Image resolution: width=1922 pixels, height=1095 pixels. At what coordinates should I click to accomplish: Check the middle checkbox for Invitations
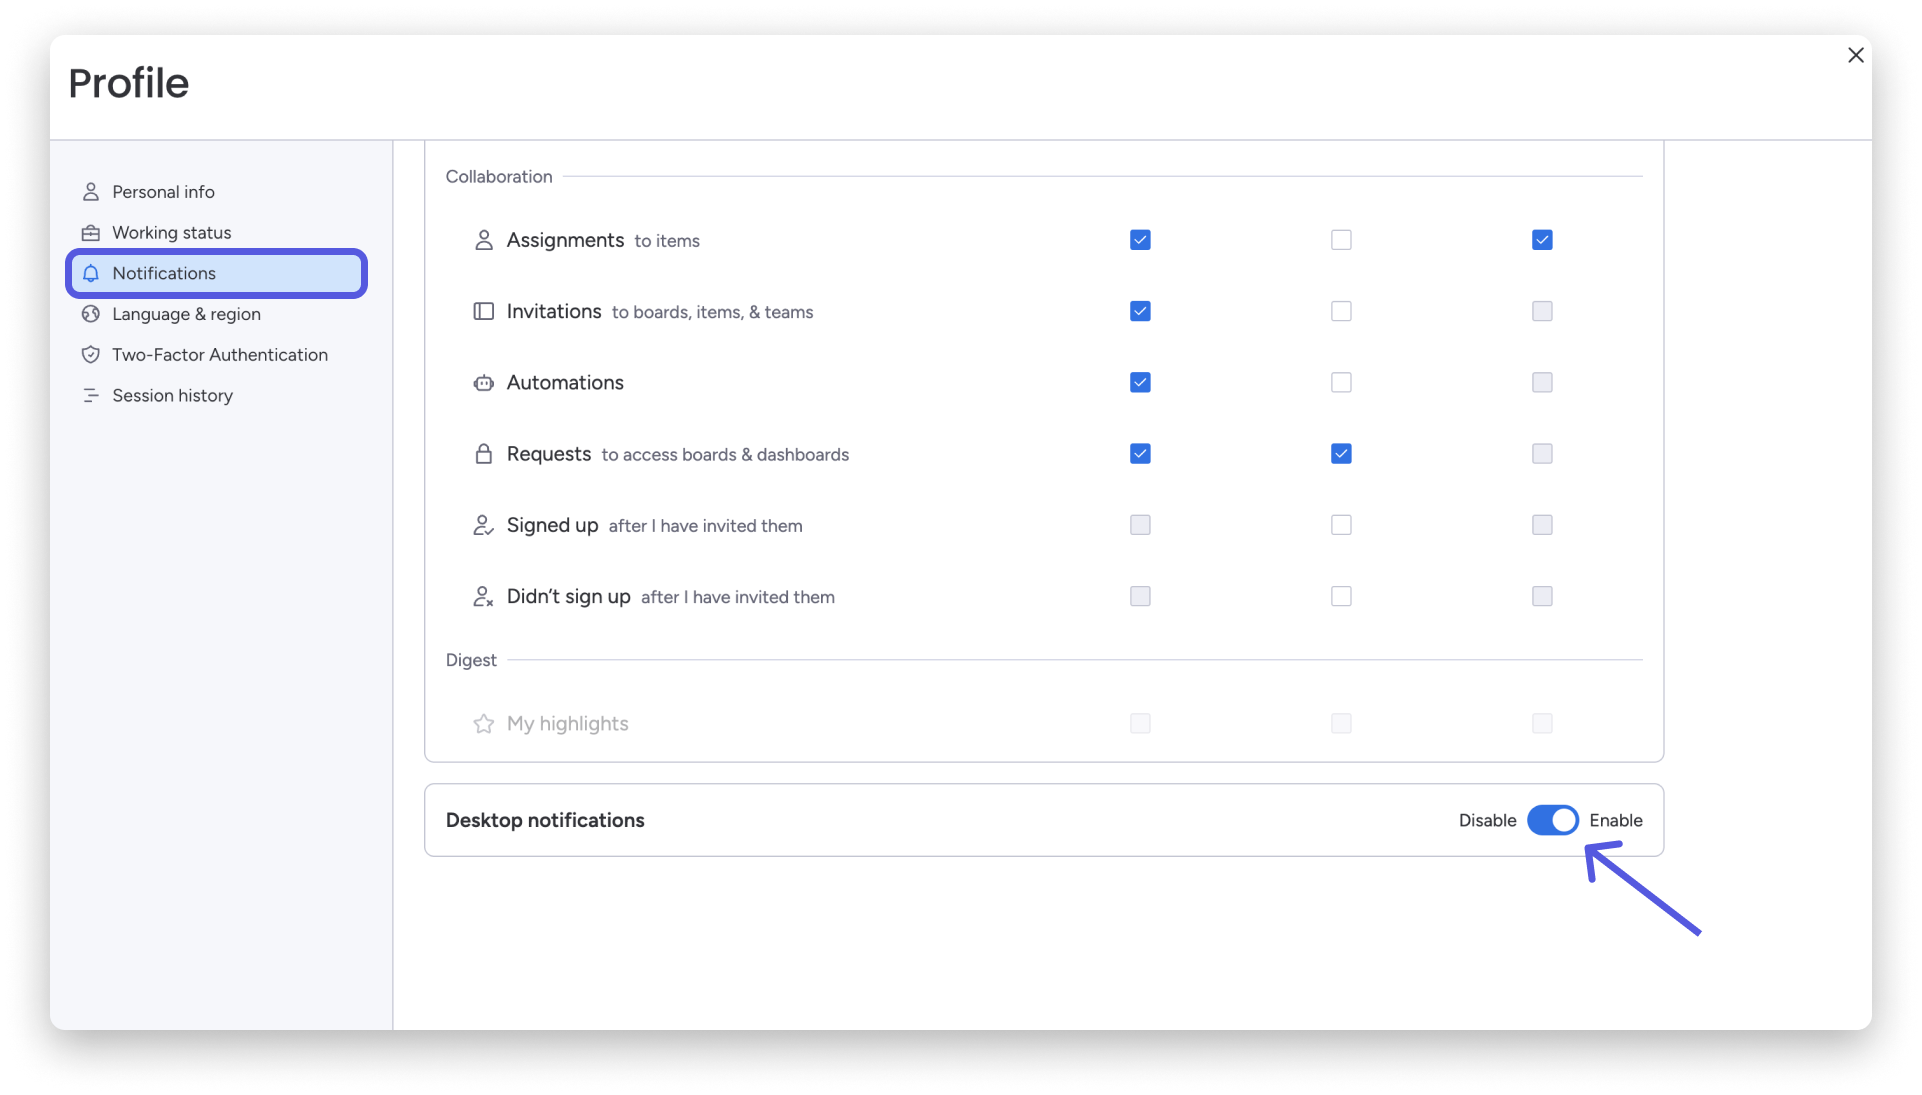pyautogui.click(x=1341, y=311)
